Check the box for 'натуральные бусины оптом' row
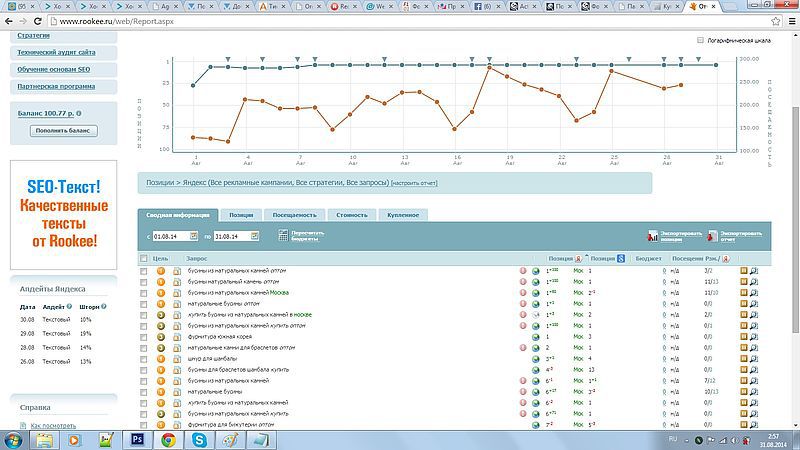This screenshot has width=800, height=450. pyautogui.click(x=144, y=303)
